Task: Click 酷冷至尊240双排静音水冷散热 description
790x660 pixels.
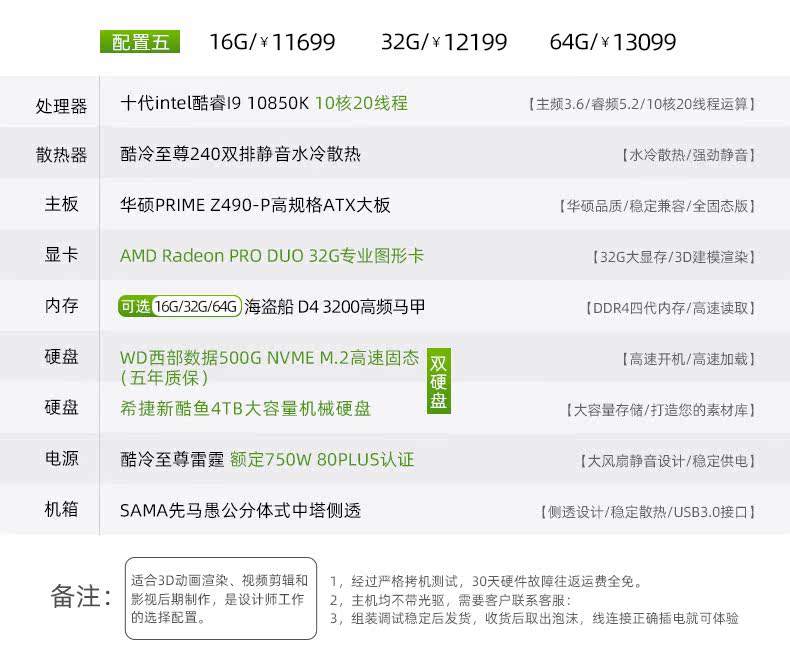Action: point(240,154)
